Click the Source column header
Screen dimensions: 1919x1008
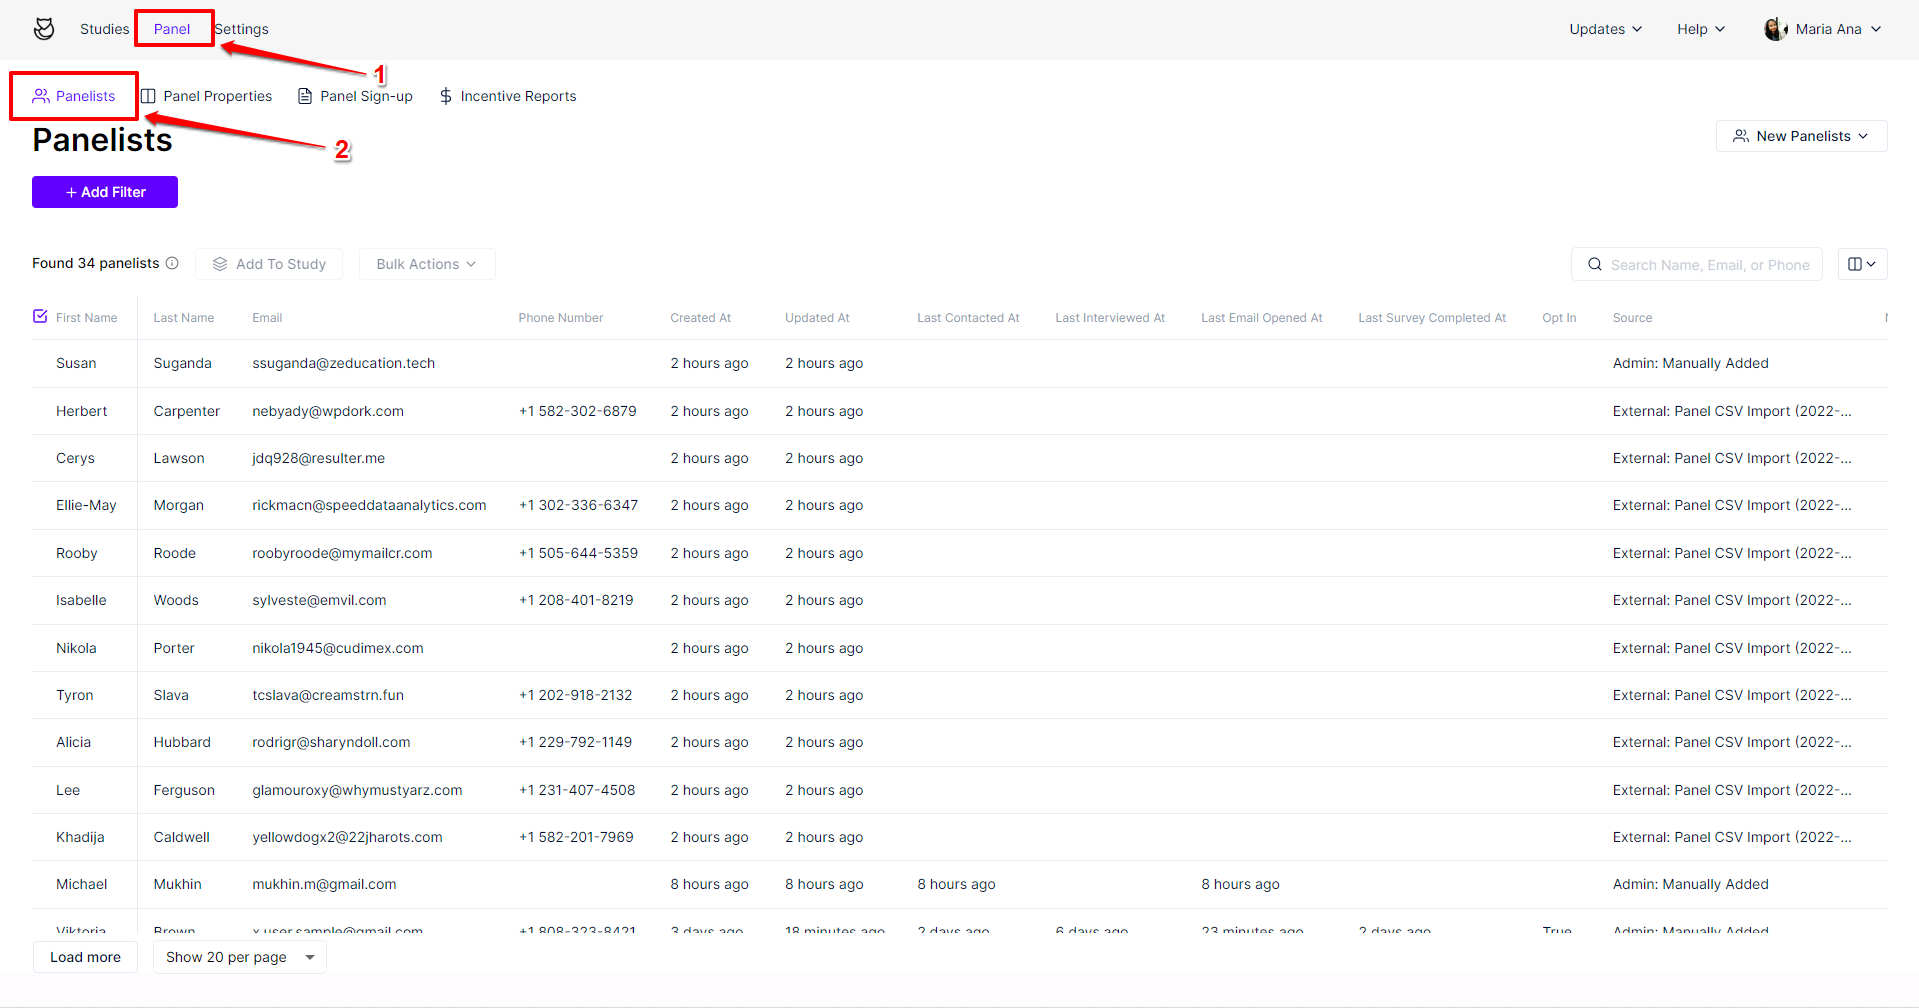[x=1632, y=318]
